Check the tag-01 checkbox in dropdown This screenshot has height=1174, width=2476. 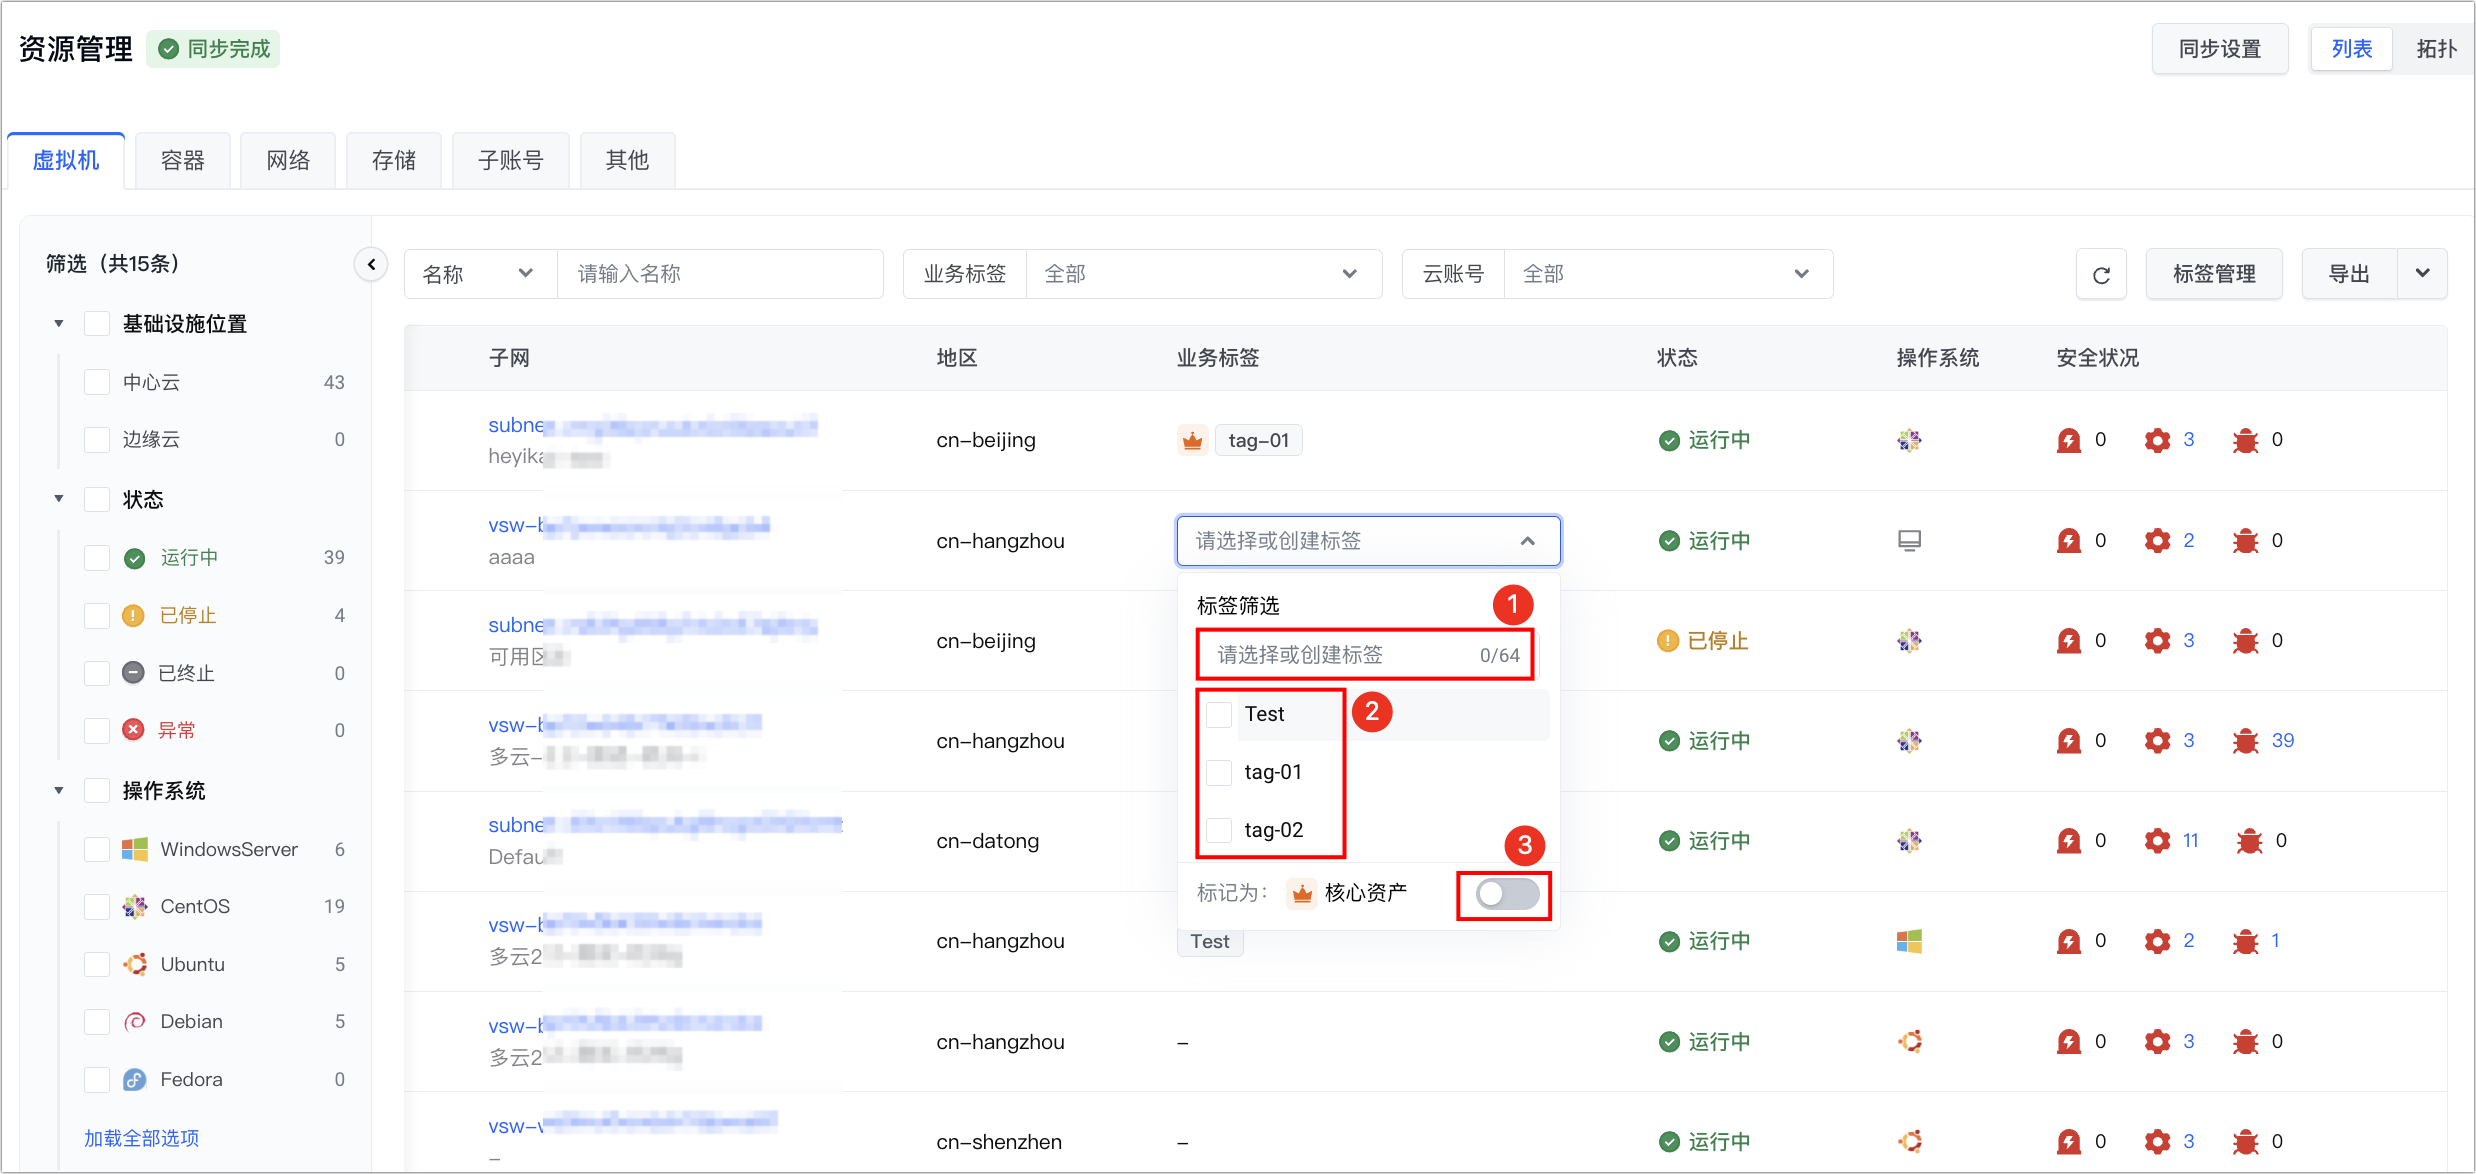1219,772
